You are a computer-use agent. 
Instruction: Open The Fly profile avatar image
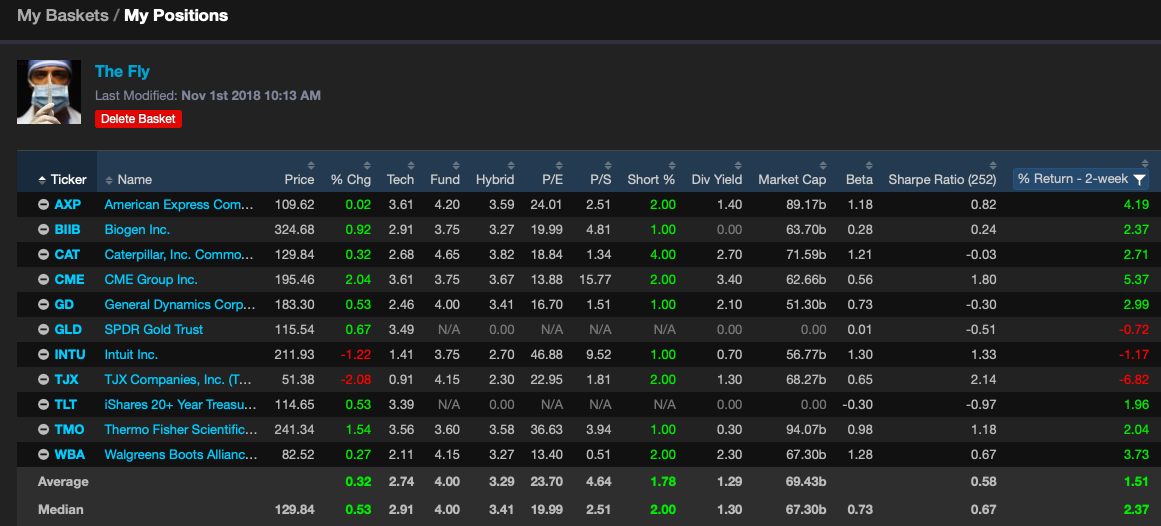(49, 92)
